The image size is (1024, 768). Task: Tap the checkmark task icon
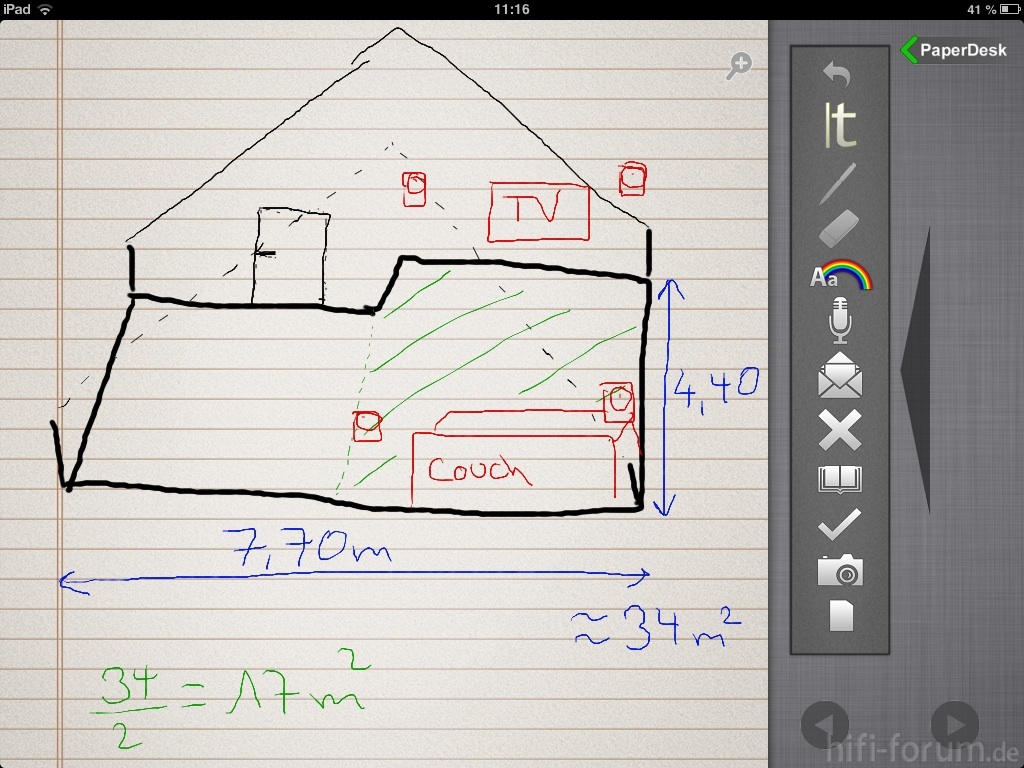point(839,524)
